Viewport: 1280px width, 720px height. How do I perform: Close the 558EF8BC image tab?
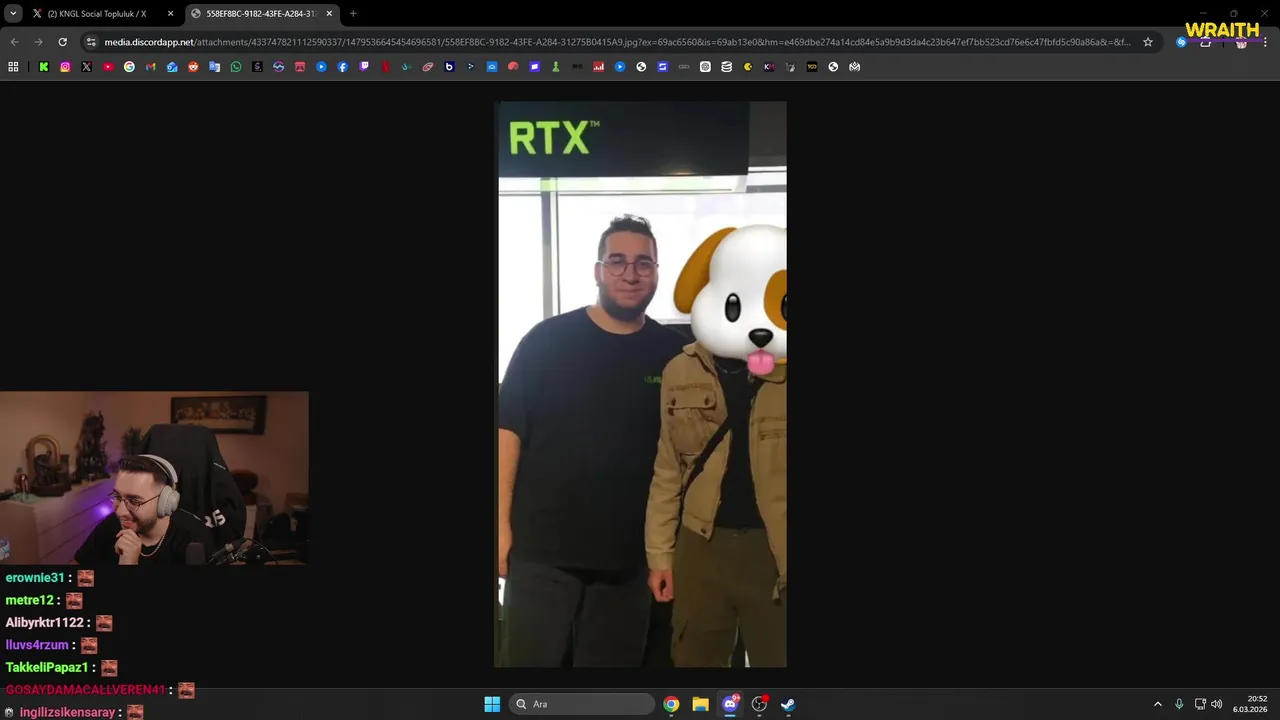pyautogui.click(x=329, y=14)
